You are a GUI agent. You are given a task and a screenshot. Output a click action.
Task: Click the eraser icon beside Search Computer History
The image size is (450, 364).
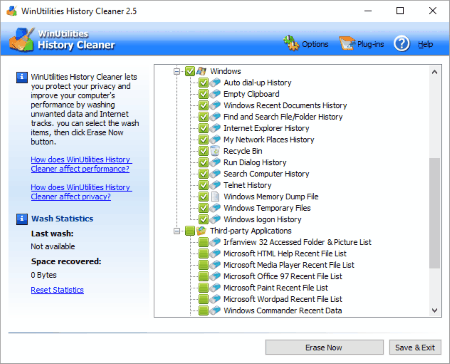pyautogui.click(x=215, y=174)
